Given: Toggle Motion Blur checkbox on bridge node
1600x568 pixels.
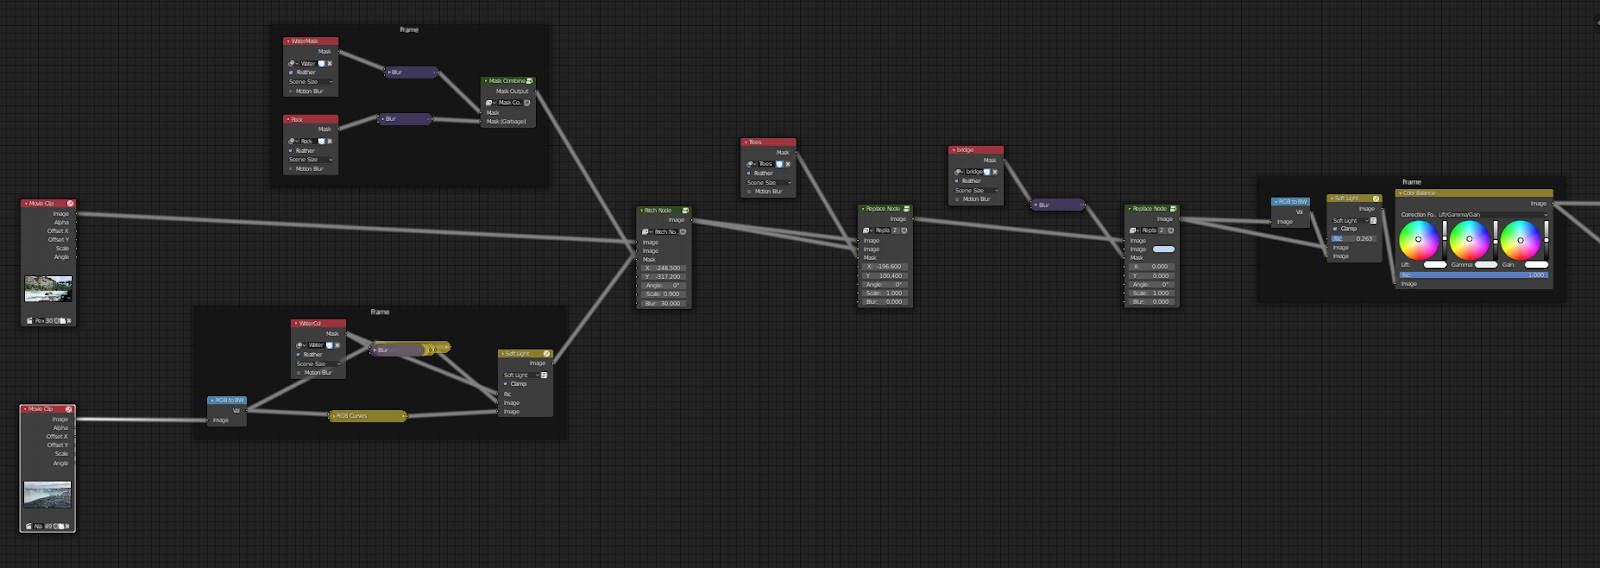Looking at the screenshot, I should (x=958, y=199).
